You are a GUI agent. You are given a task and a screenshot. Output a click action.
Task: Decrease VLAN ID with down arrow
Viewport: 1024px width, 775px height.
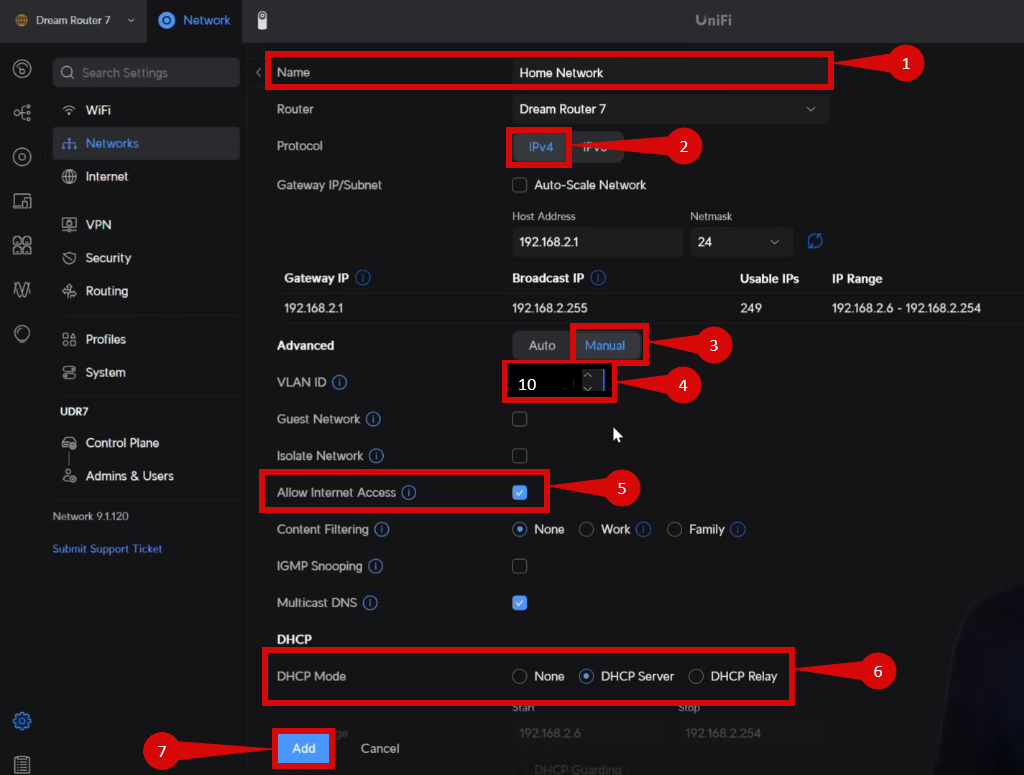pyautogui.click(x=588, y=388)
